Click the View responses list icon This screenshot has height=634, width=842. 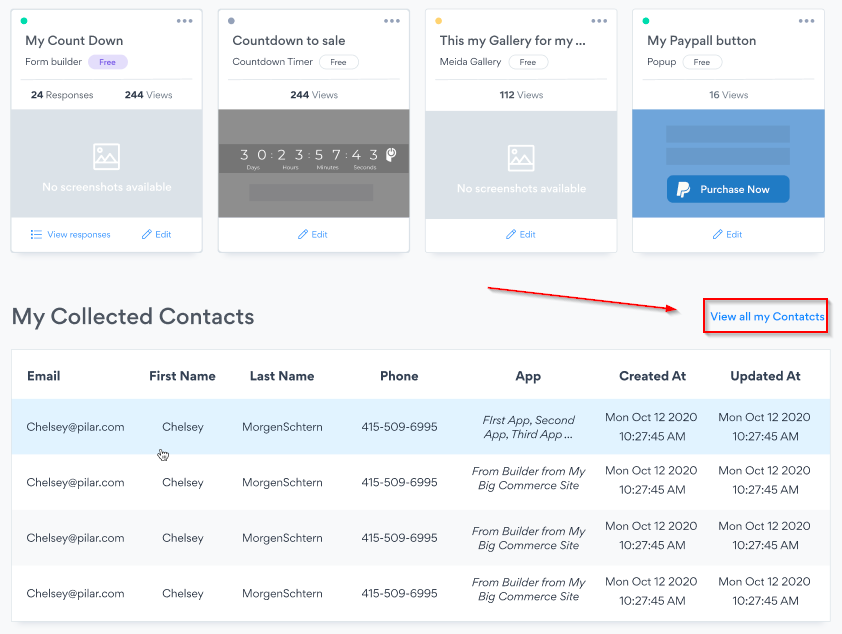pyautogui.click(x=36, y=235)
